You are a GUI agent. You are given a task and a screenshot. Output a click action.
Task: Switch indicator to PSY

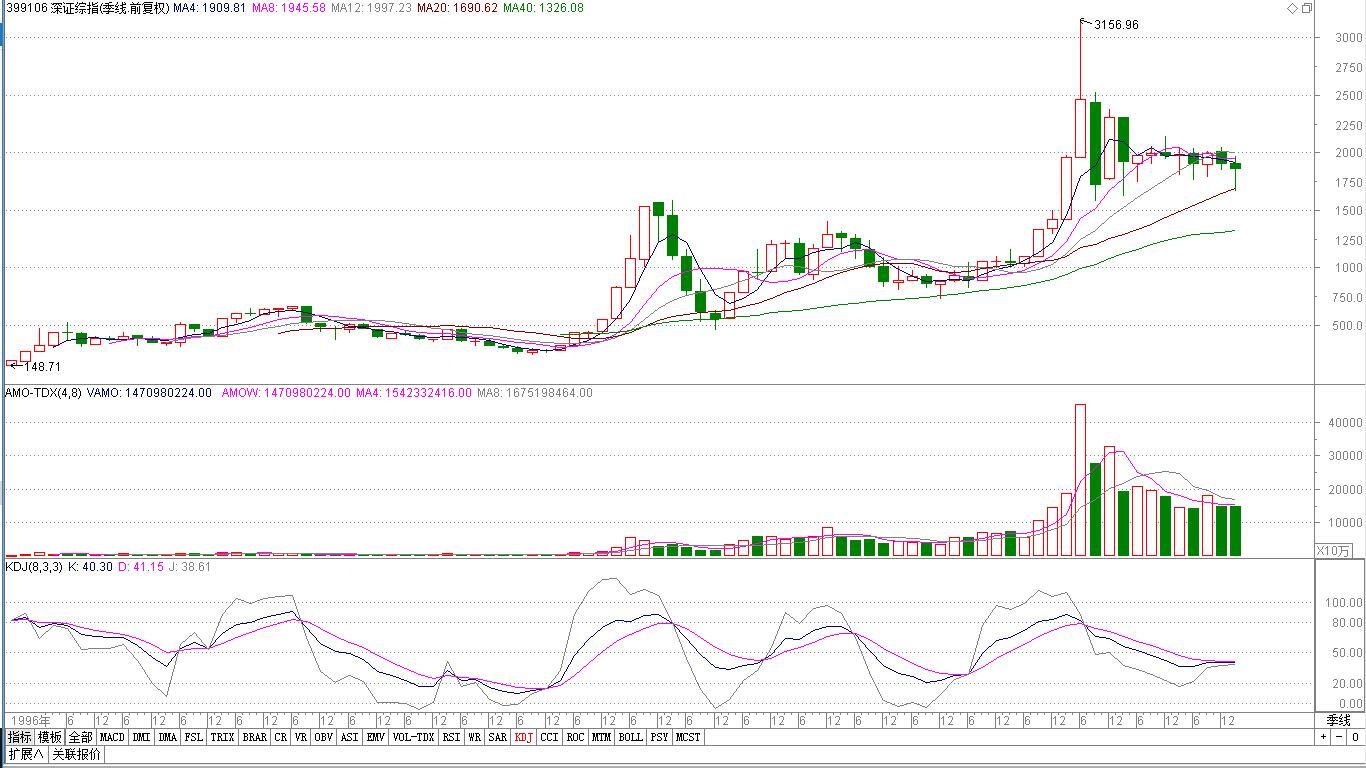660,737
